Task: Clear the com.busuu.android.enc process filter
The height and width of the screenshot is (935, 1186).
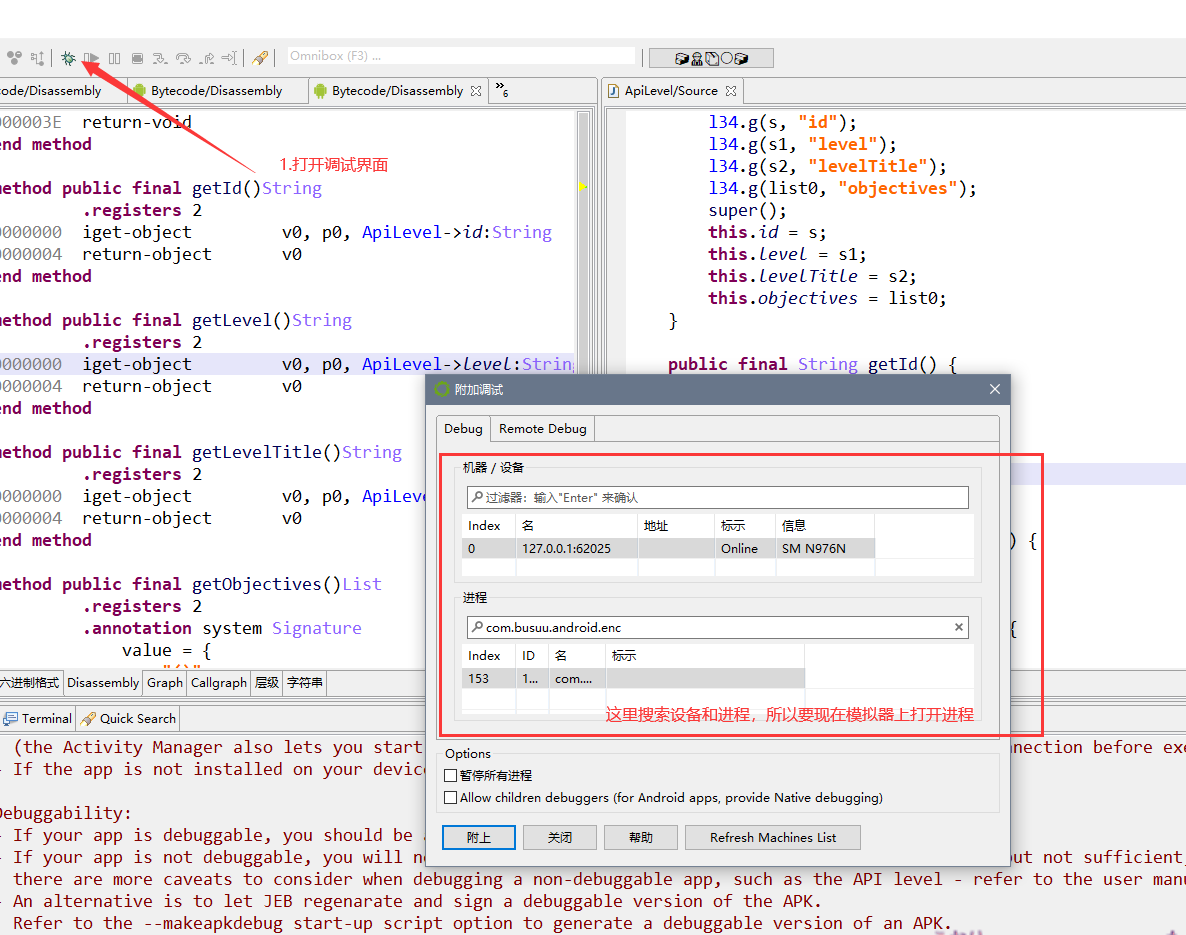Action: point(958,627)
